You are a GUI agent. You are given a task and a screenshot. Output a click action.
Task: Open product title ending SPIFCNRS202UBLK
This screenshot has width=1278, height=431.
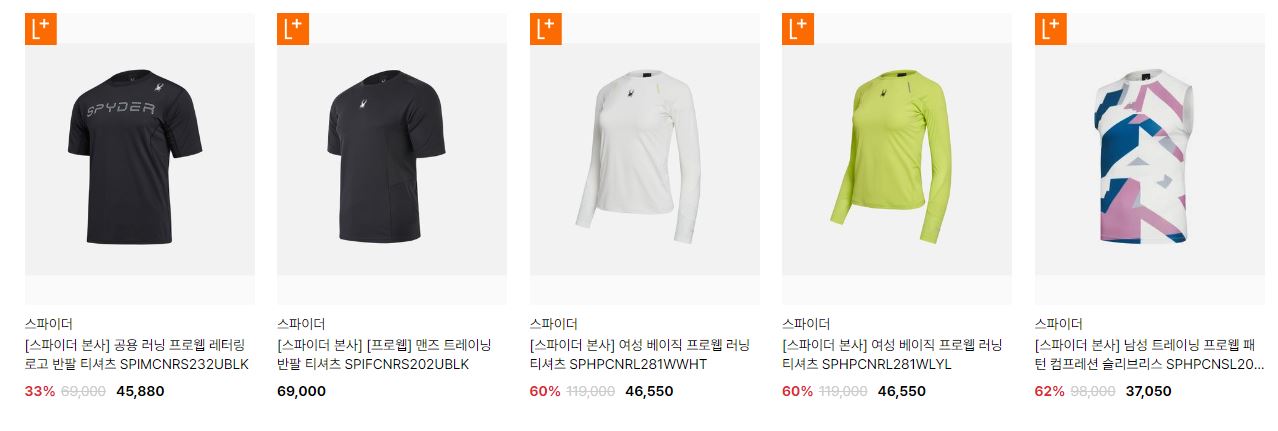coord(387,355)
